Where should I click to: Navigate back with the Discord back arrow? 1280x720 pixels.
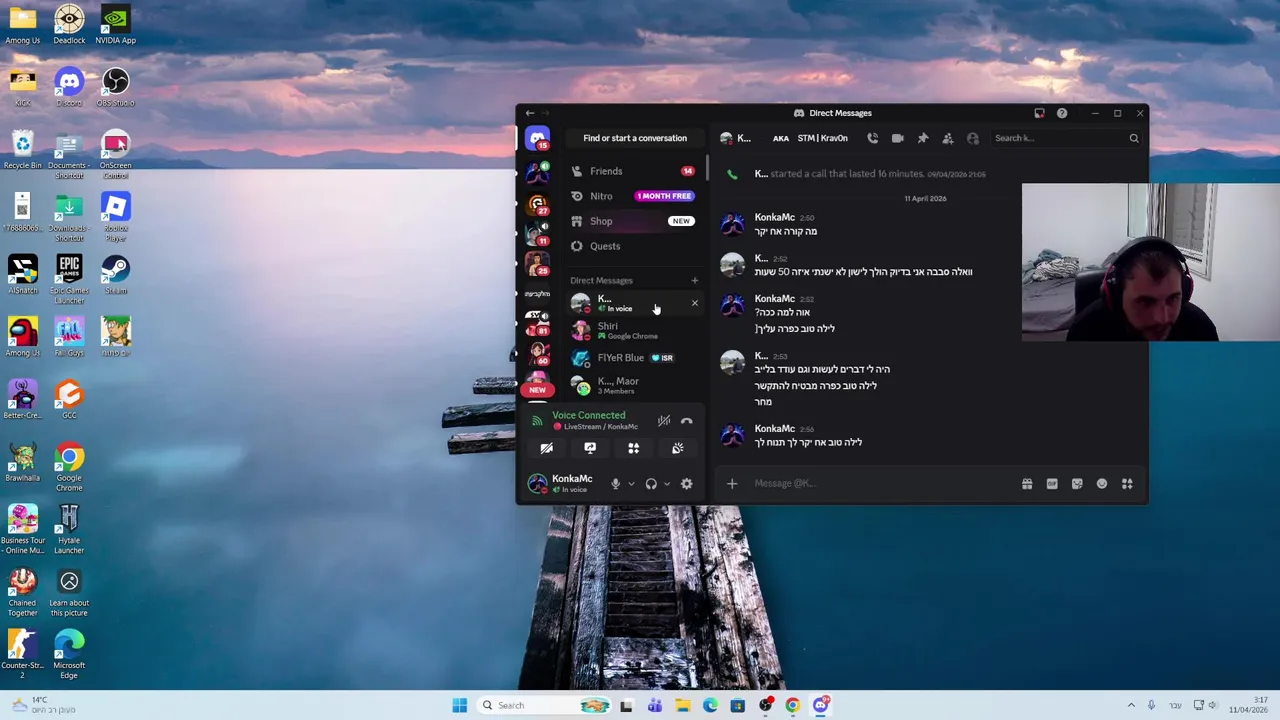[529, 113]
